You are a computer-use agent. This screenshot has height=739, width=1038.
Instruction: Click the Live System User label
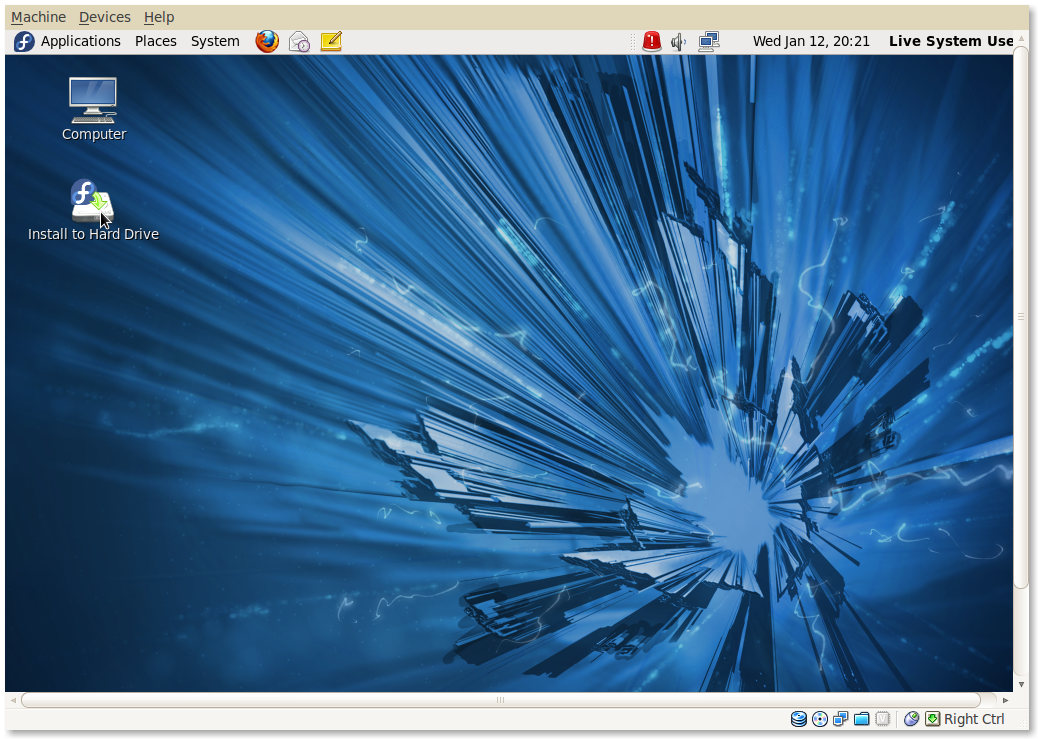(x=950, y=41)
